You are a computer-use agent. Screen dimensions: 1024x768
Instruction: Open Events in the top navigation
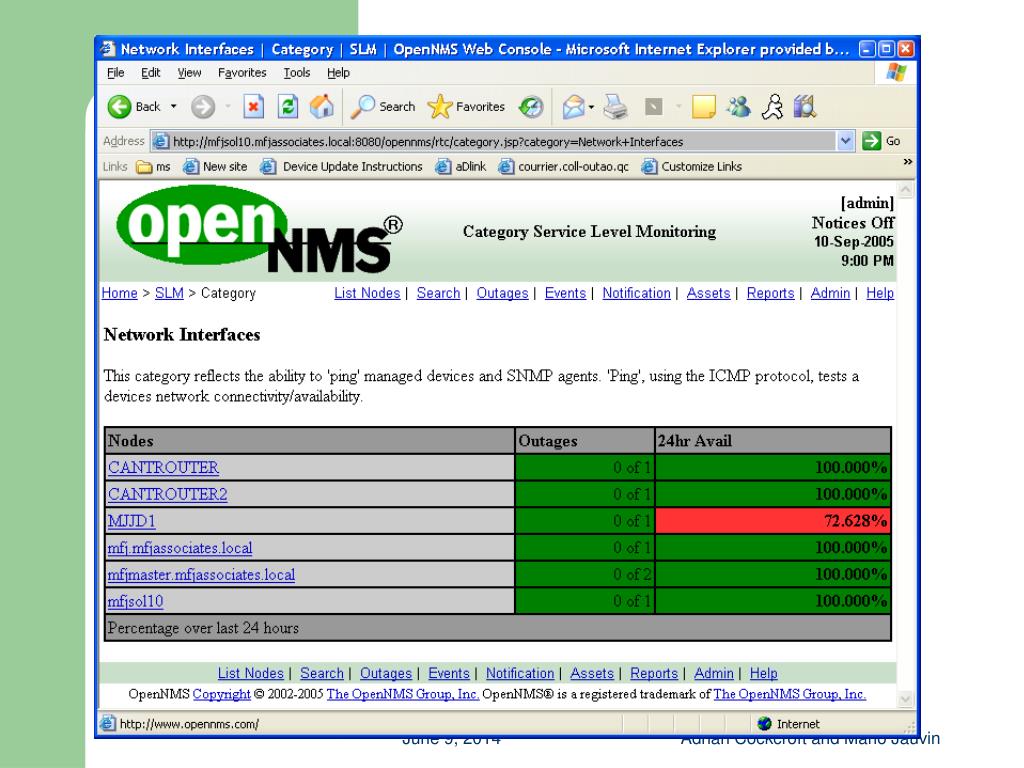pos(566,293)
